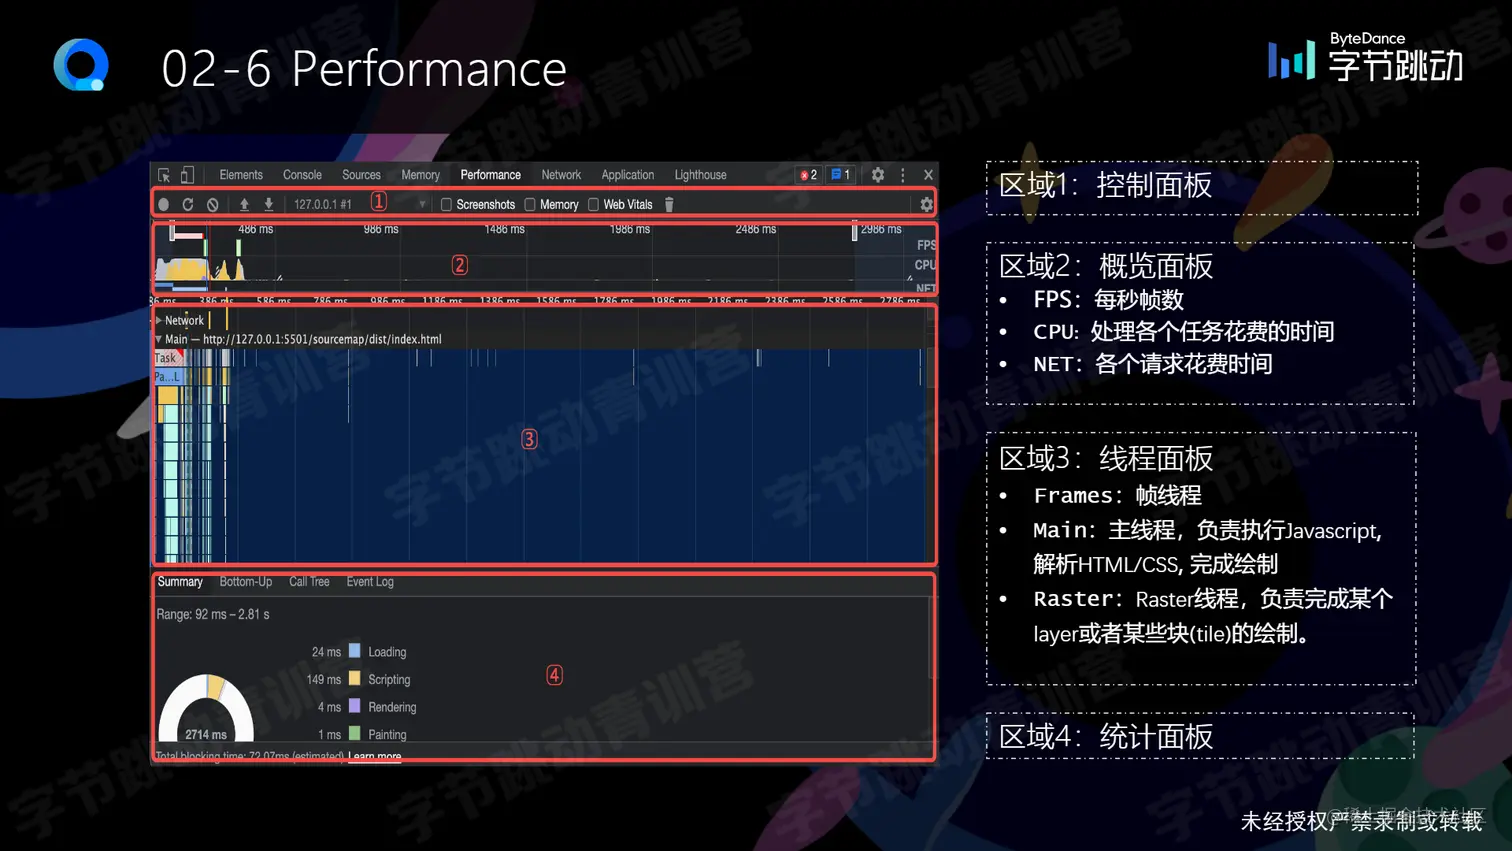Image resolution: width=1512 pixels, height=851 pixels.
Task: Switch to the Bottom-Up tab
Action: pyautogui.click(x=245, y=582)
